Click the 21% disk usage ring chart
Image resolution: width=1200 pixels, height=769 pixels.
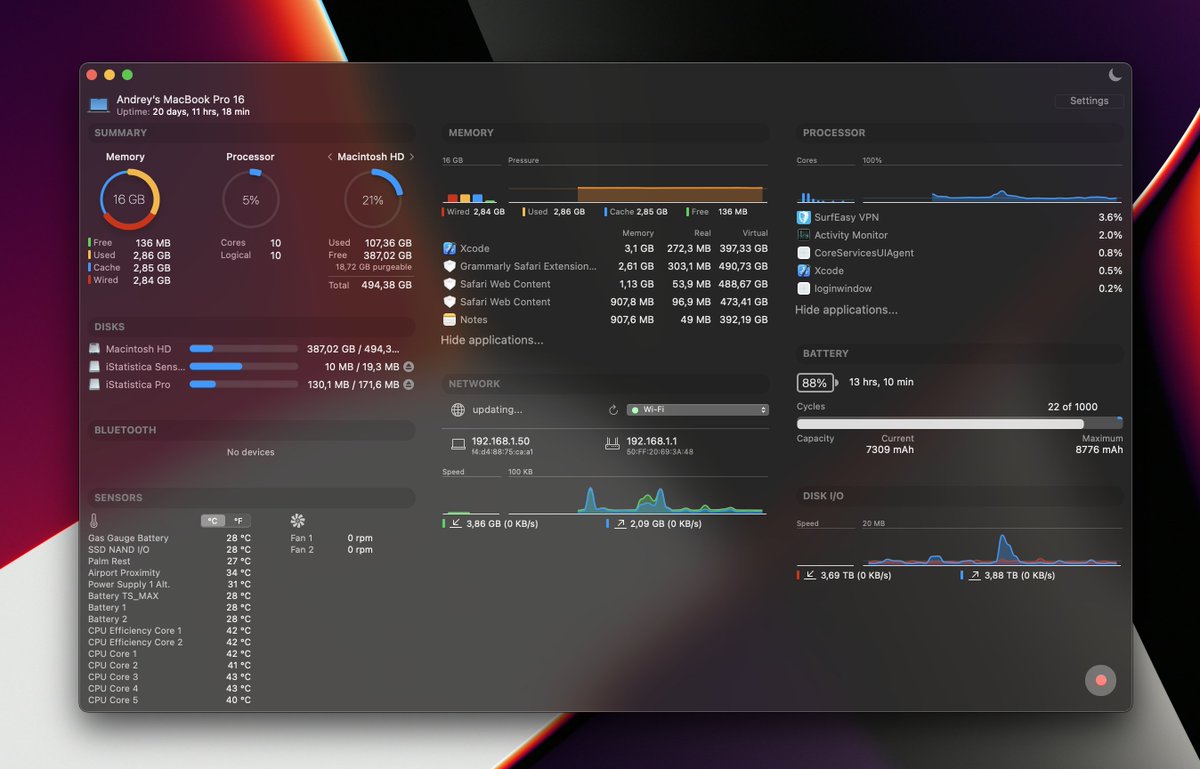coord(373,200)
